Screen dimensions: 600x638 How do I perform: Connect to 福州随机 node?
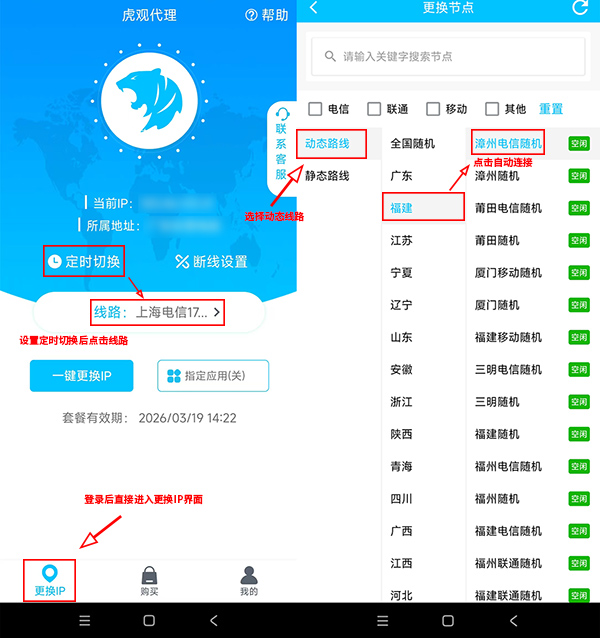click(x=497, y=499)
